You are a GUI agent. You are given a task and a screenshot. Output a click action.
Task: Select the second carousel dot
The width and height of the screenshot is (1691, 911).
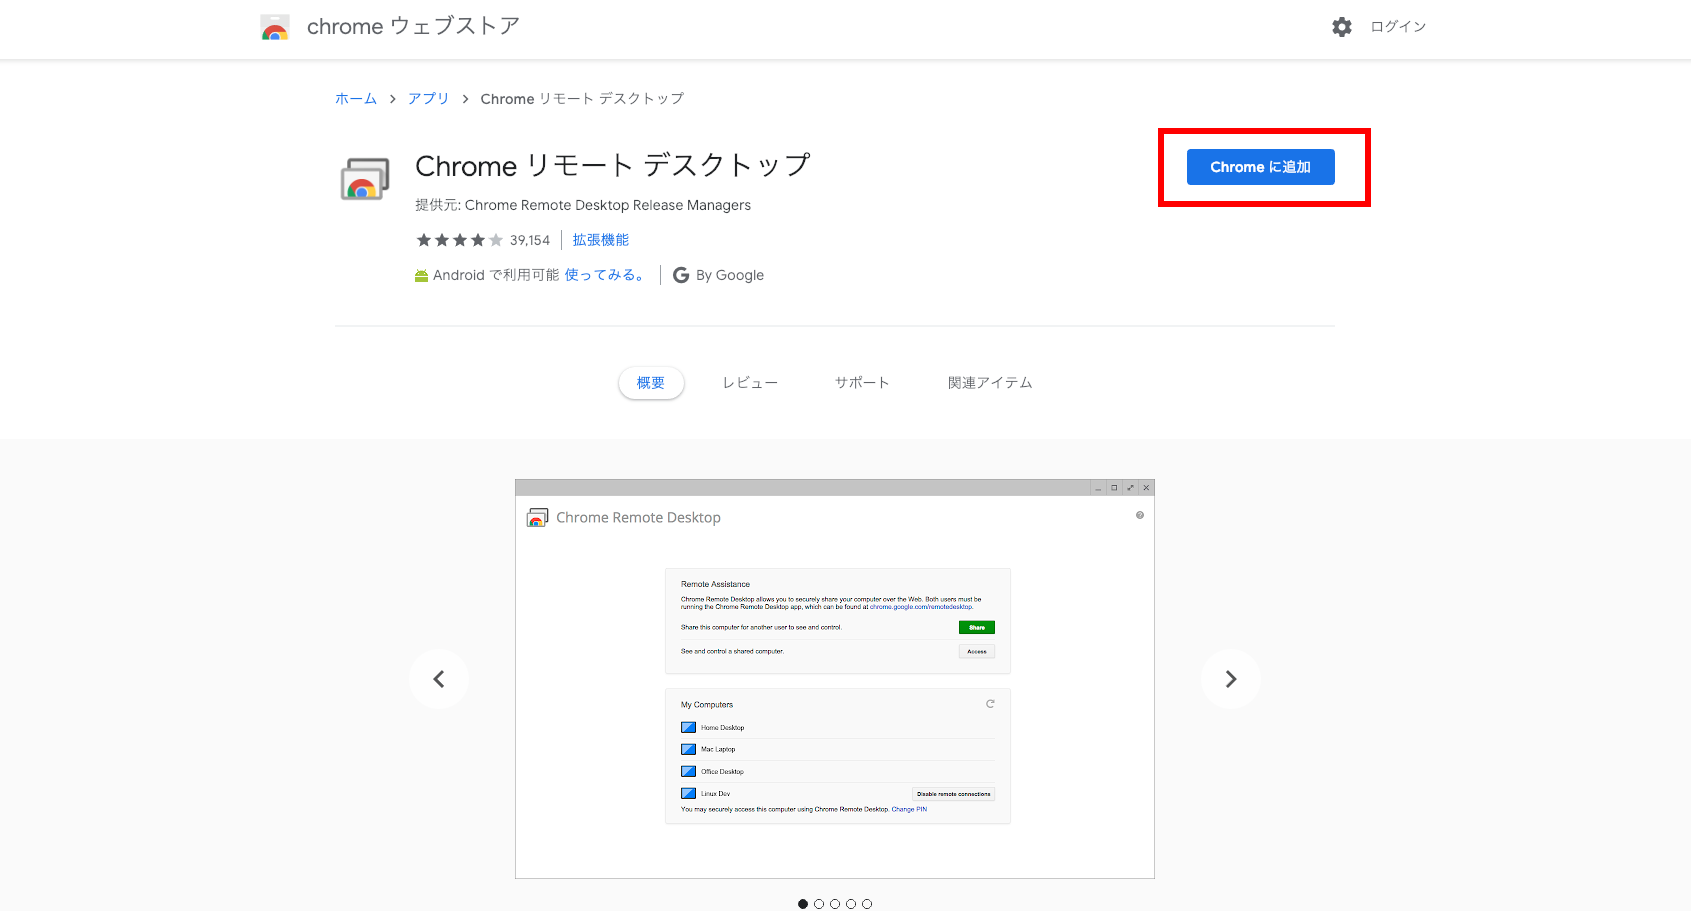(819, 904)
